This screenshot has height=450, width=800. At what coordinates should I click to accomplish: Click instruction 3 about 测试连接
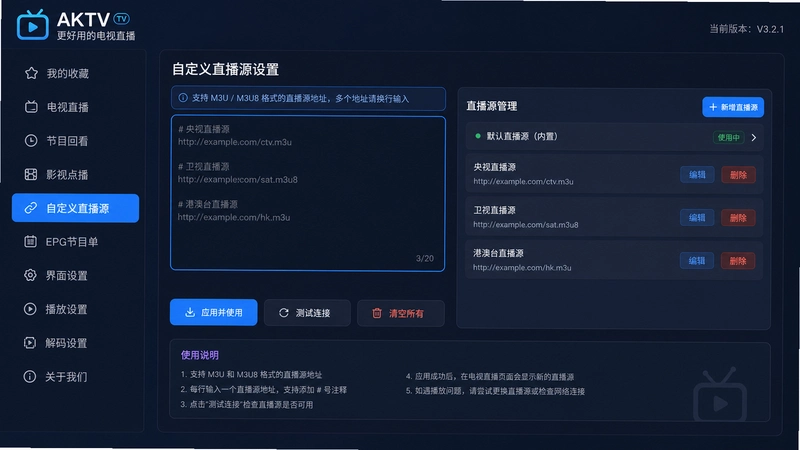pyautogui.click(x=246, y=405)
